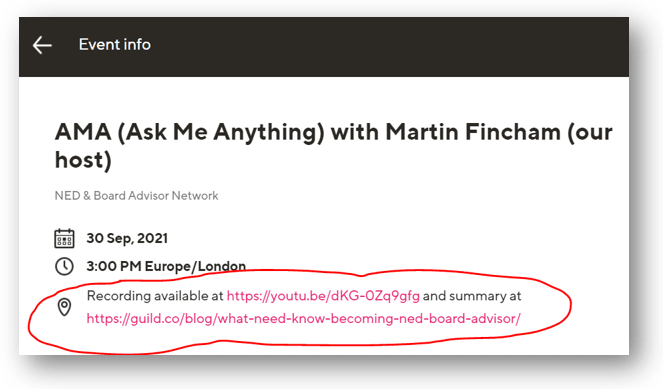This screenshot has height=389, width=663.
Task: Click the "and summary at" text
Action: coord(472,296)
